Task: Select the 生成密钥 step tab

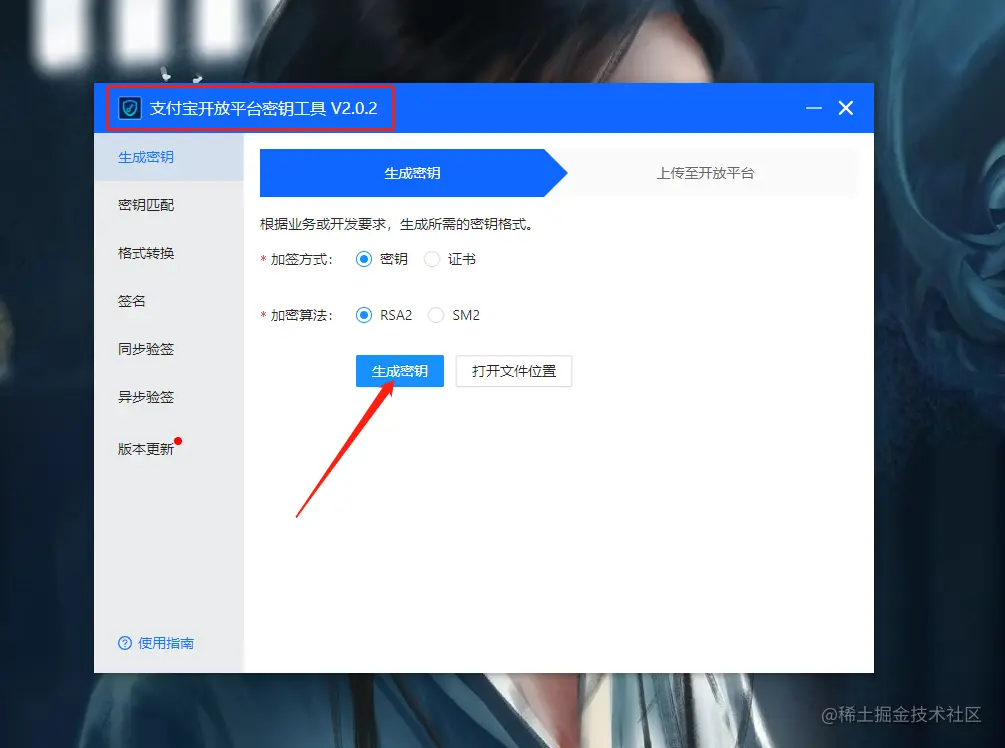Action: coord(413,173)
